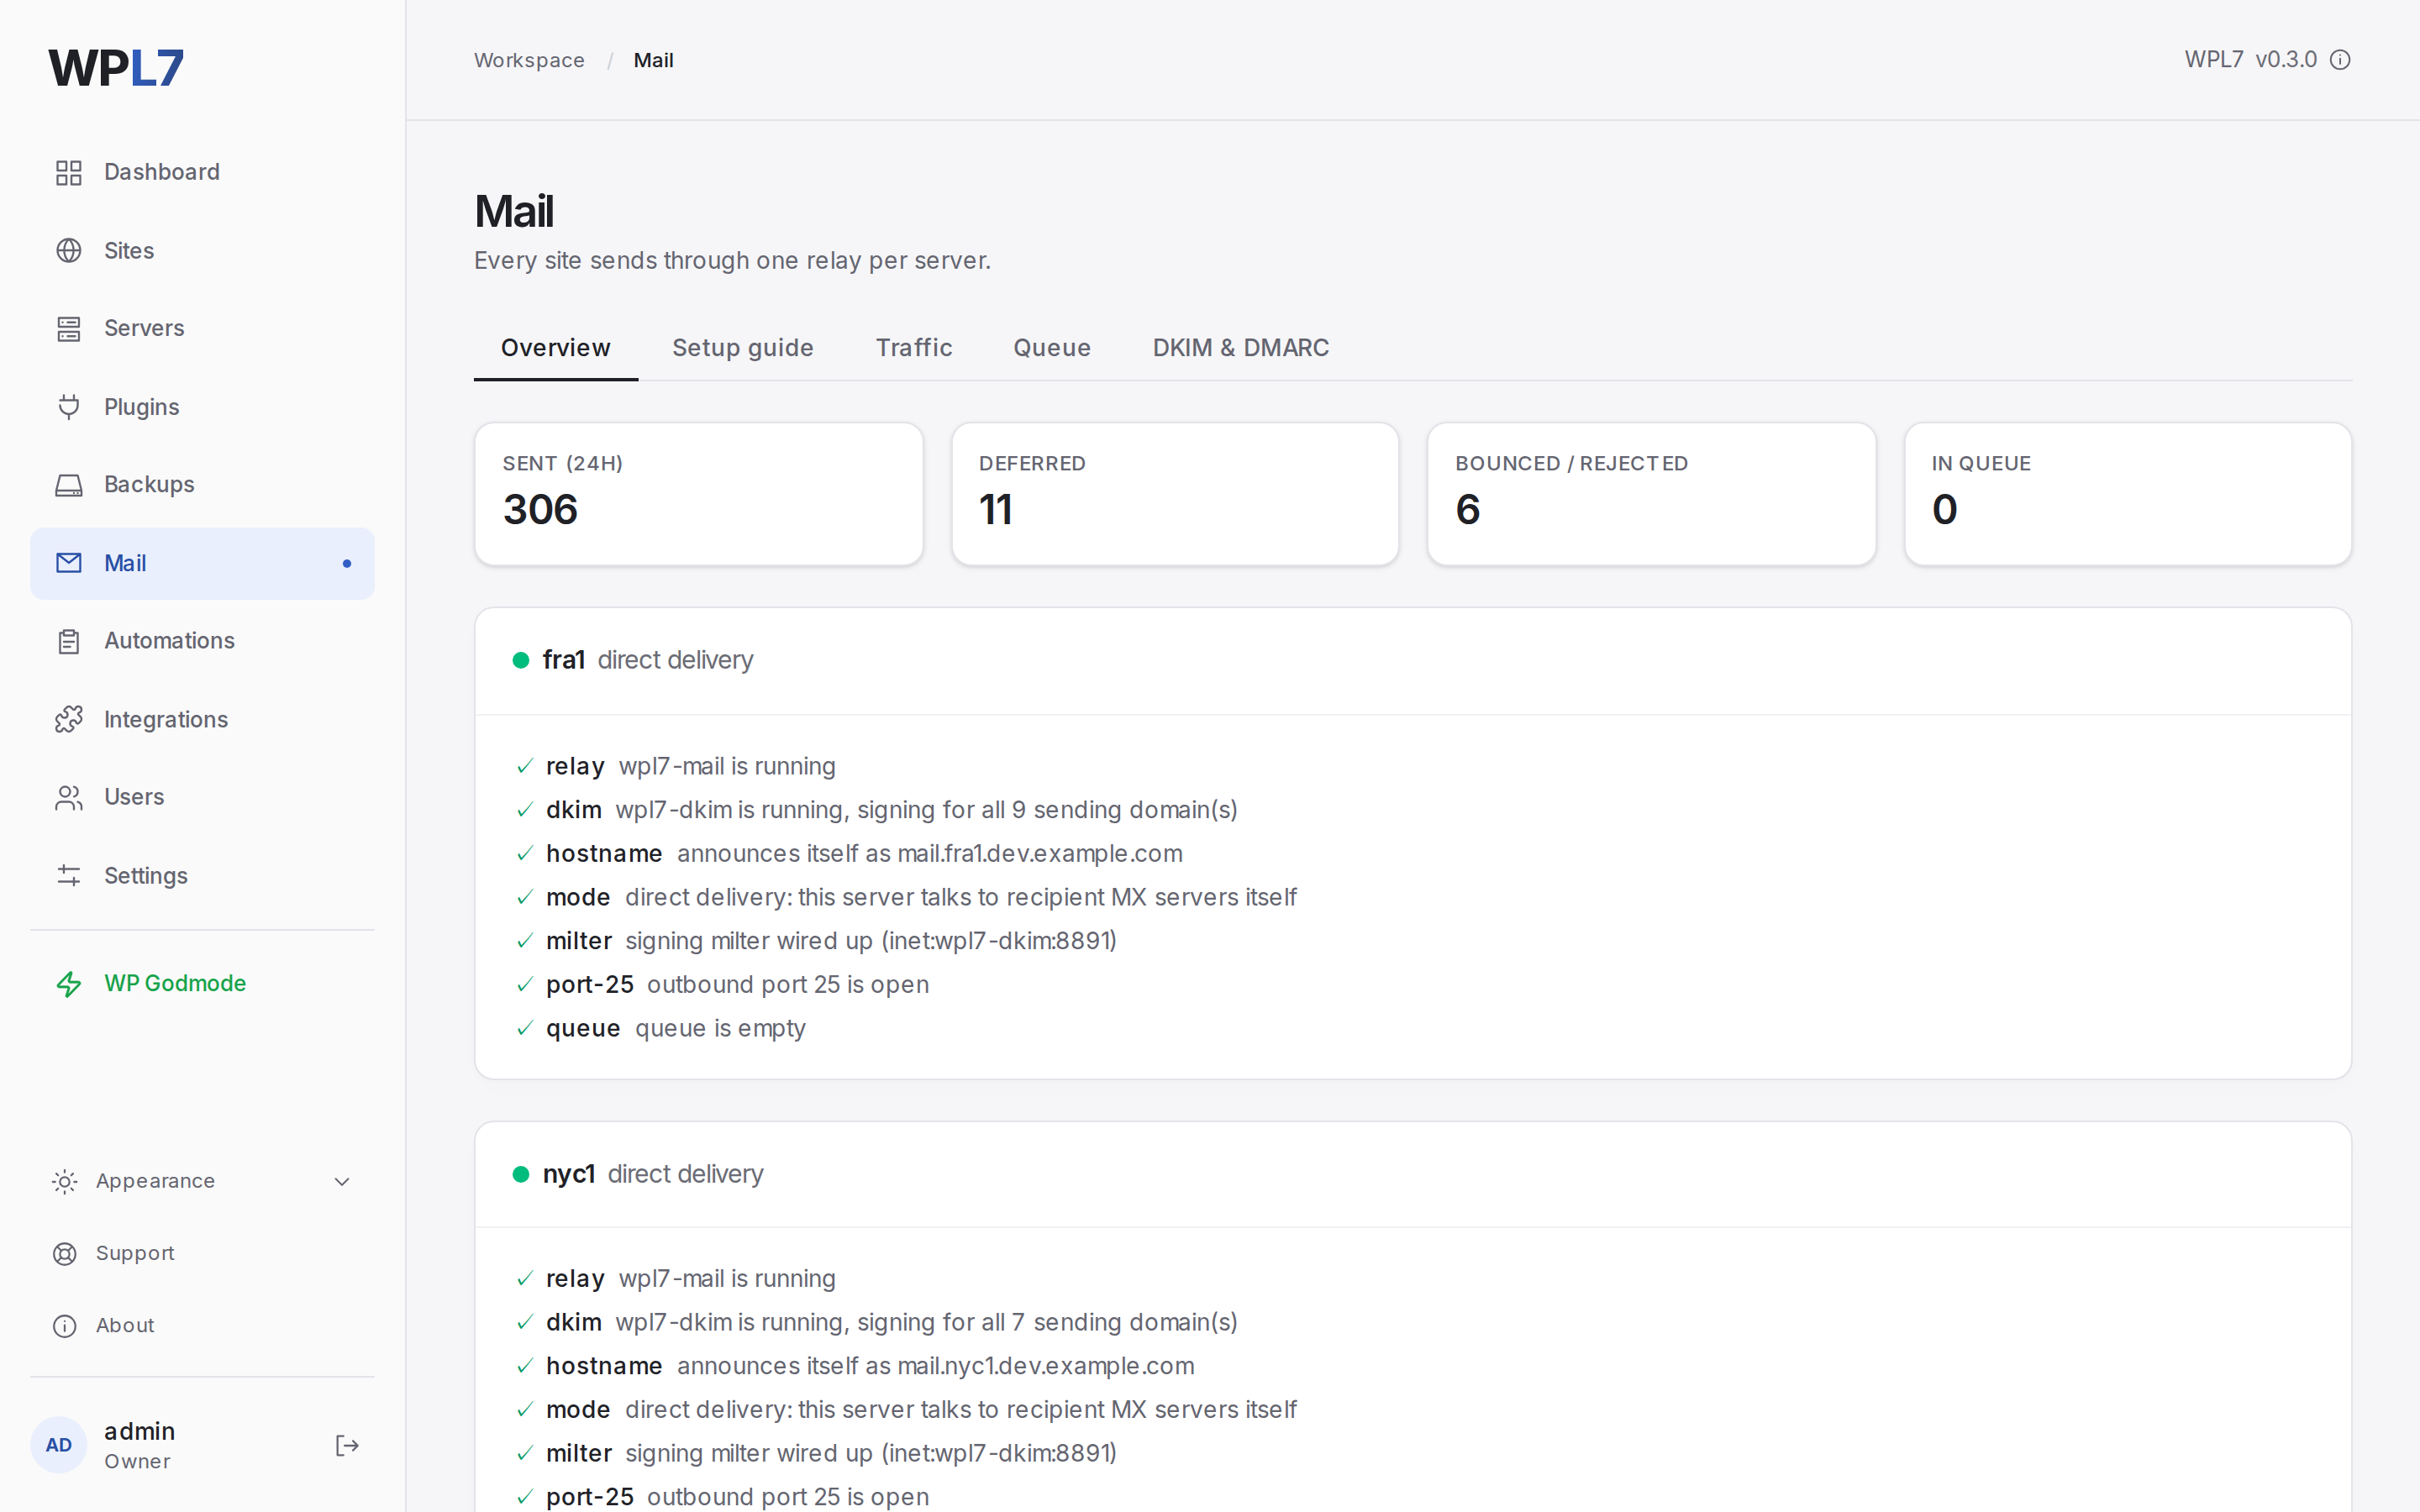The image size is (2420, 1512).
Task: Click the relay check mark under fra1
Action: (525, 767)
